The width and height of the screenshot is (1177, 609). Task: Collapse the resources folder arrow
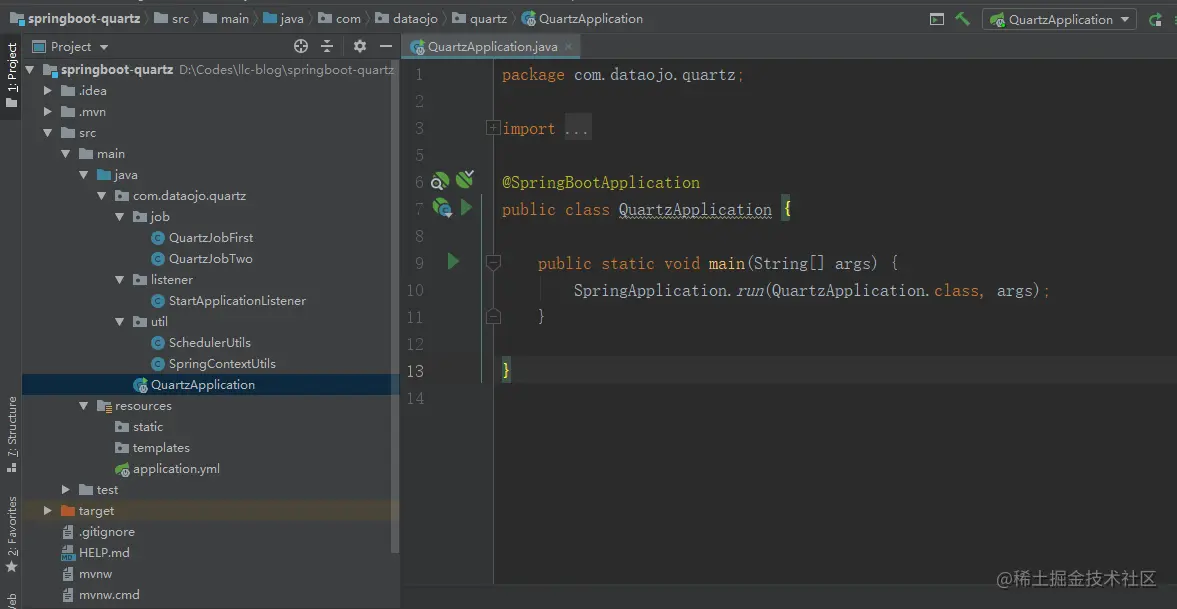84,406
